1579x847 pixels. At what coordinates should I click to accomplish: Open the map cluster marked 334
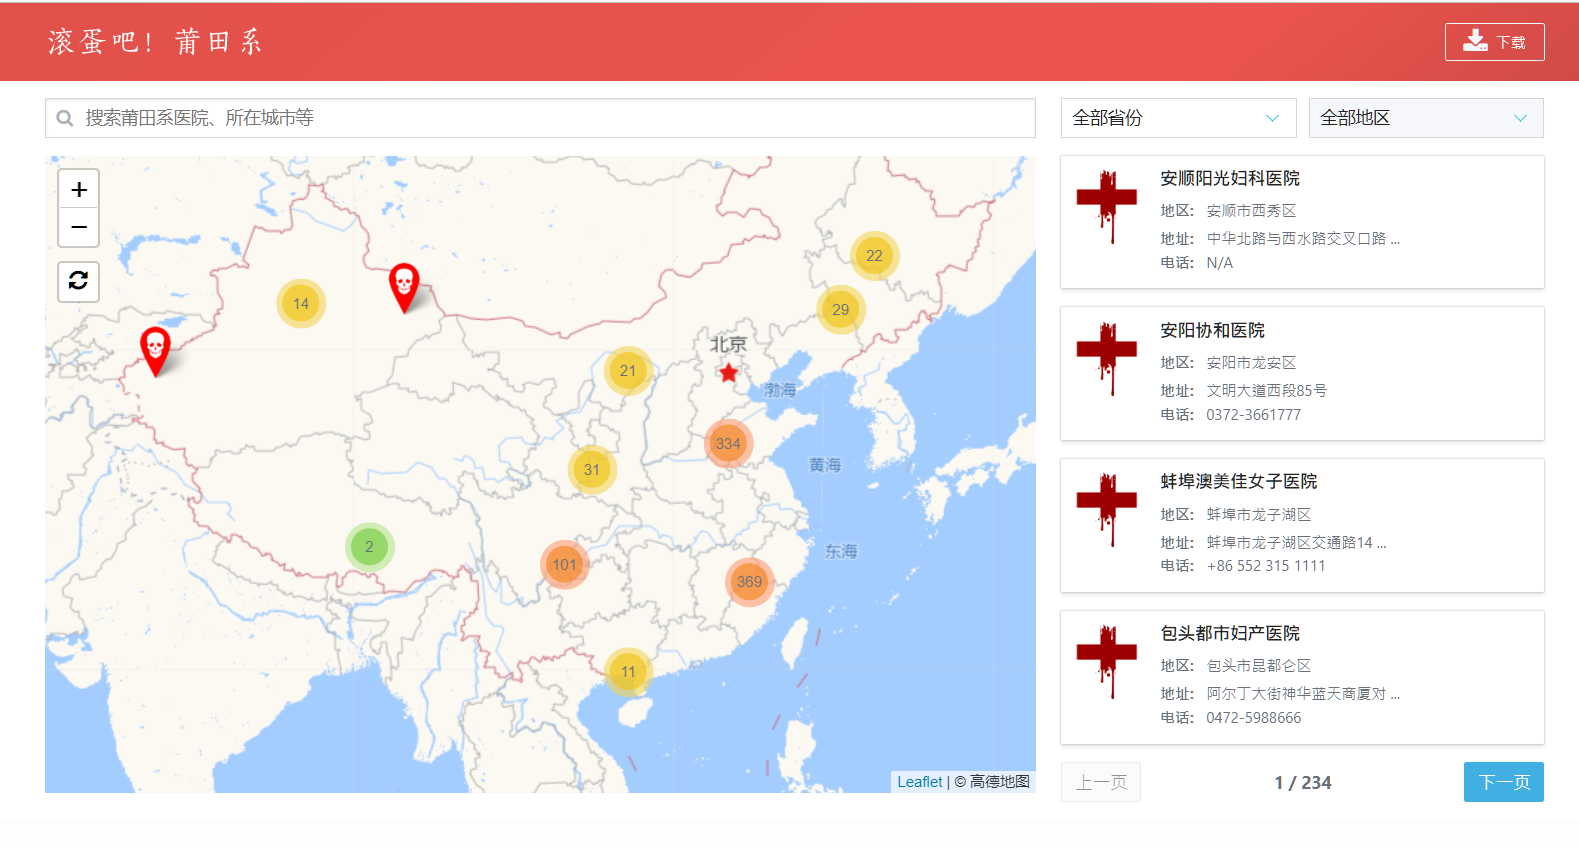[x=728, y=444]
